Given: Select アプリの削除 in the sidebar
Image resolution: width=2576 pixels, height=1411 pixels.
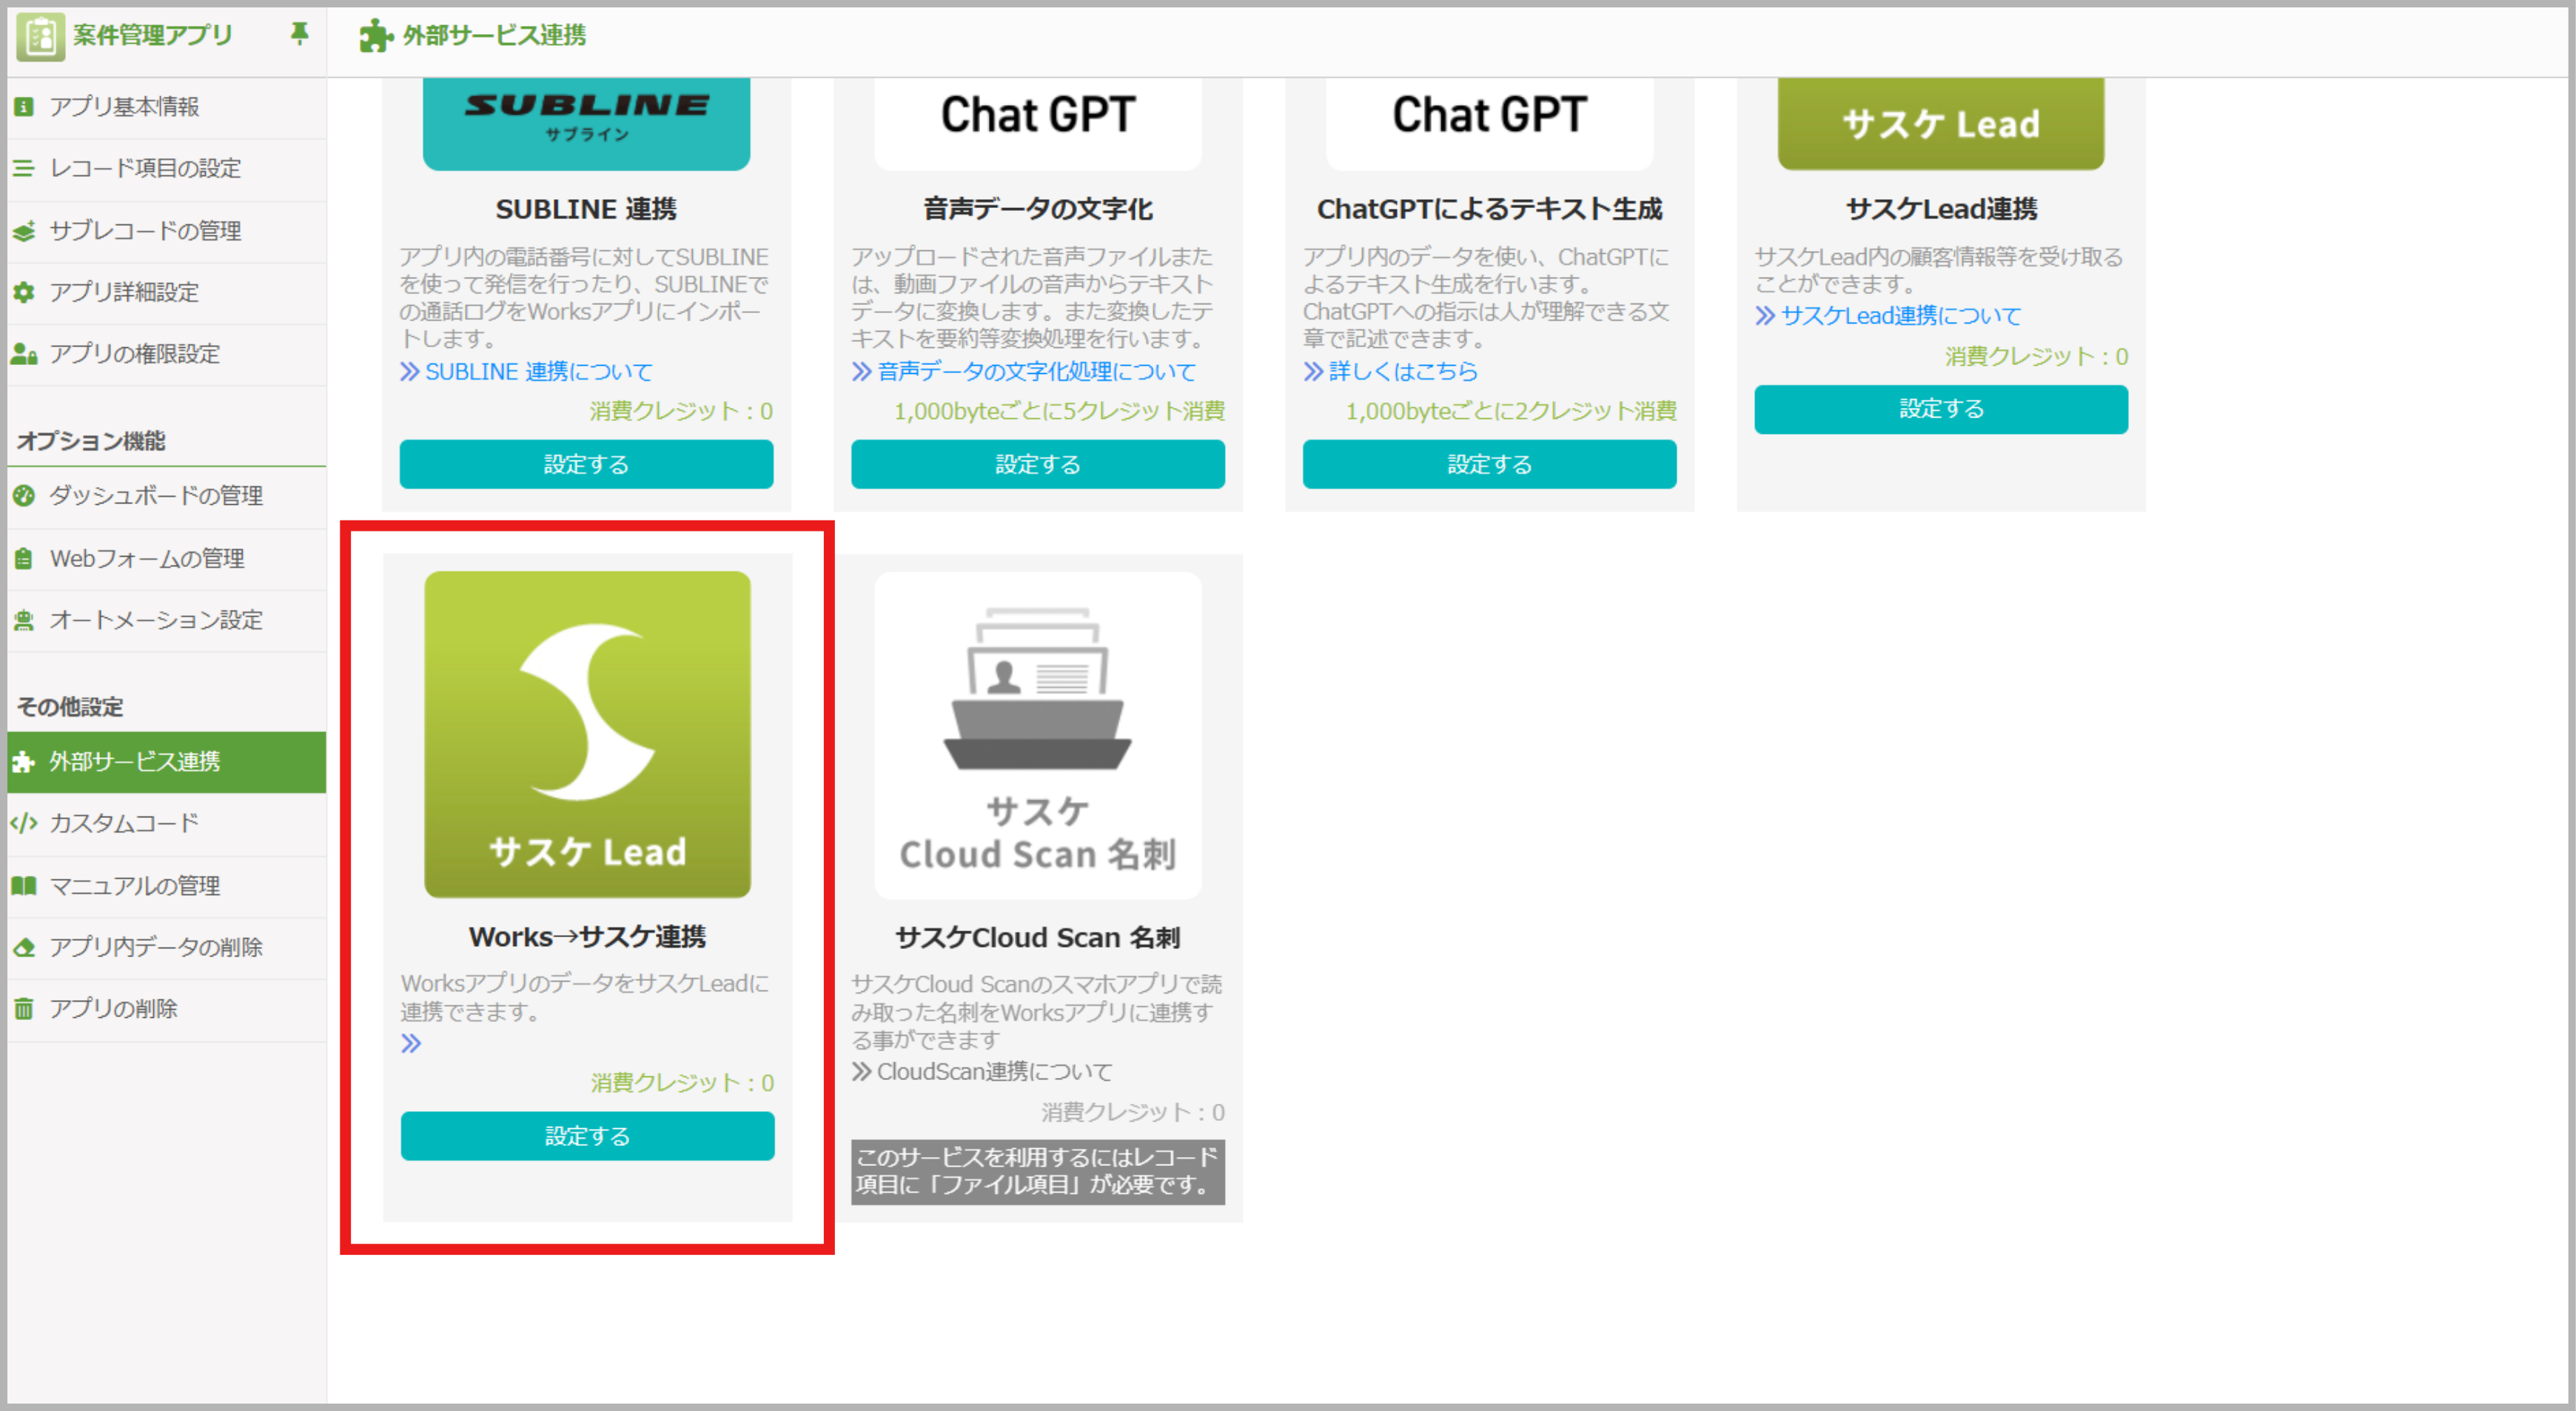Looking at the screenshot, I should pyautogui.click(x=166, y=1009).
